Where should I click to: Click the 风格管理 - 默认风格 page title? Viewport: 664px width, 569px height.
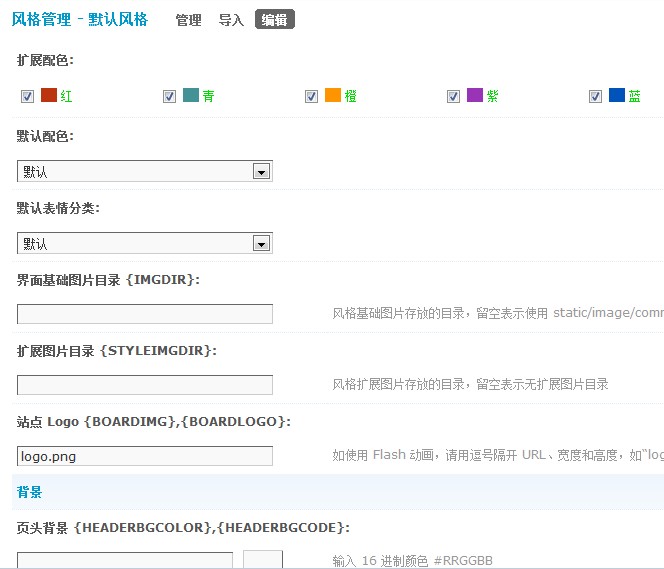[x=80, y=19]
